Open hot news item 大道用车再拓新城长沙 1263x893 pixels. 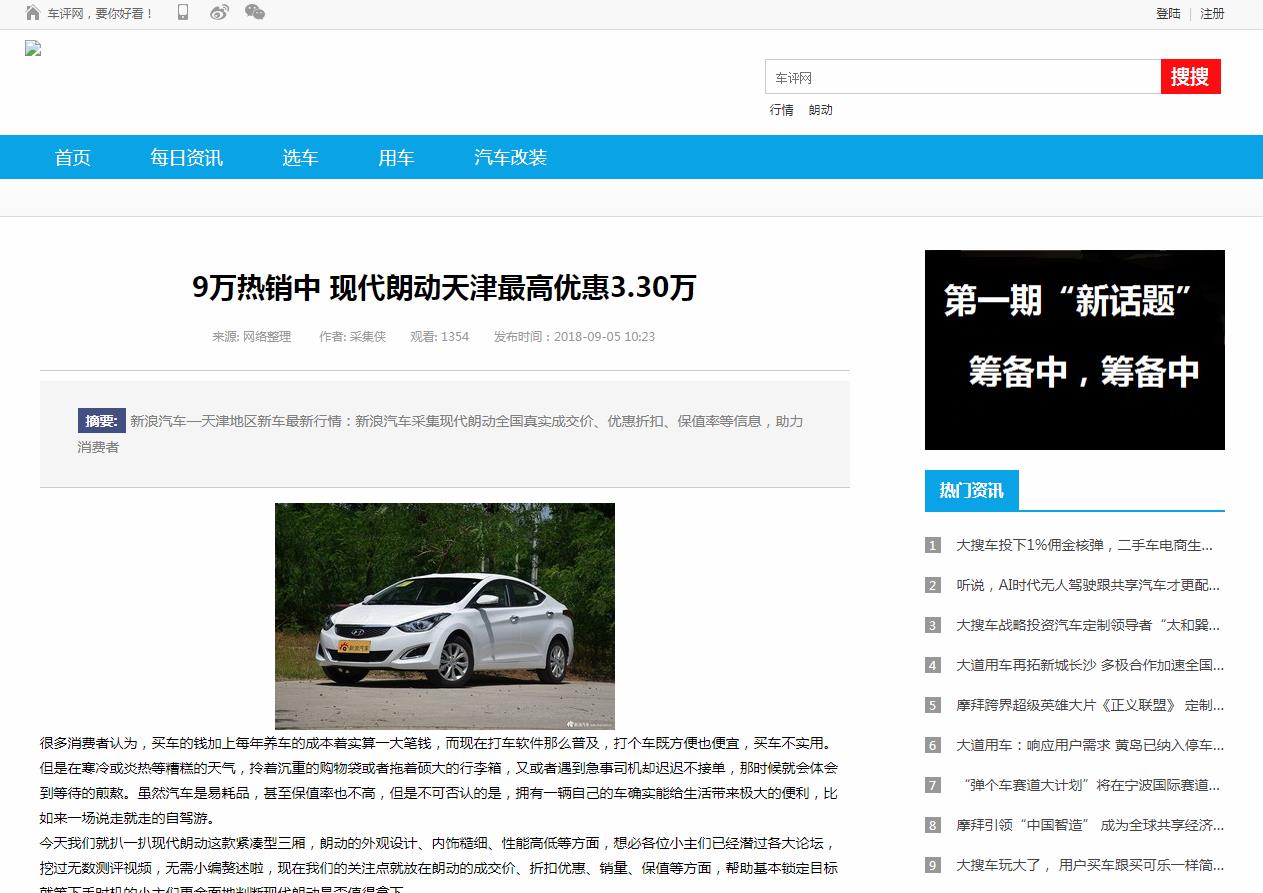(1090, 665)
